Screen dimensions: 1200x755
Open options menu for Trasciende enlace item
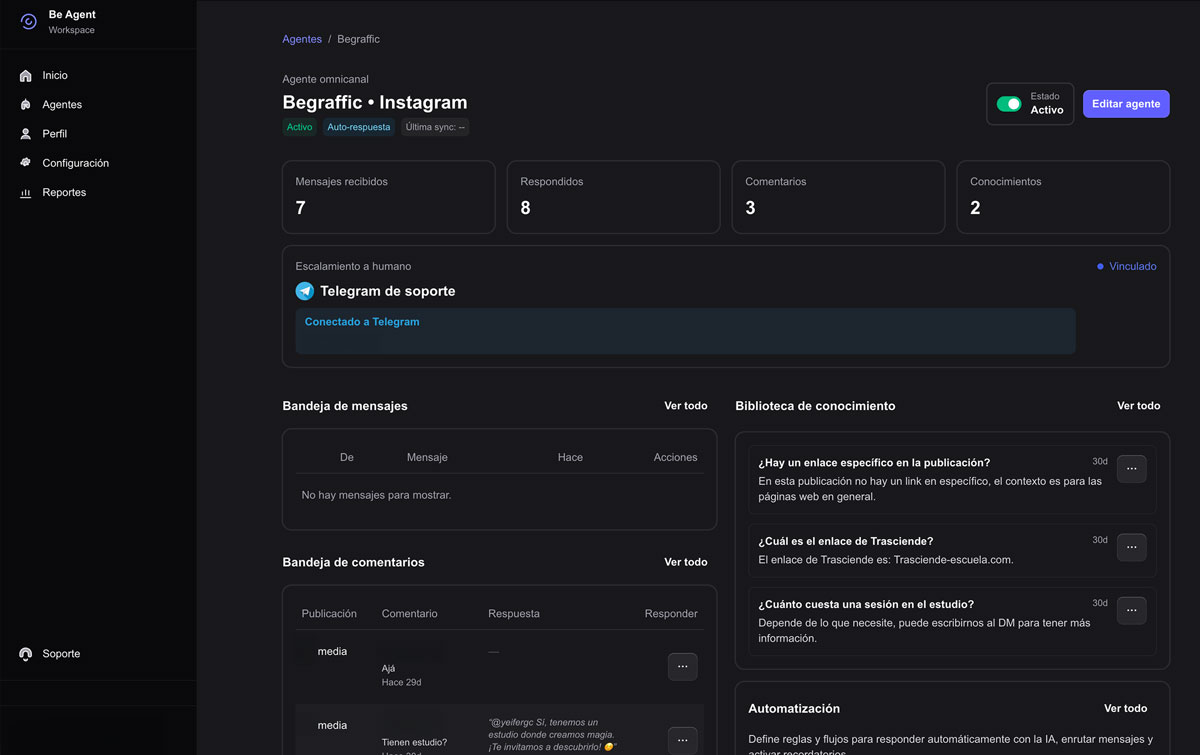[1131, 547]
